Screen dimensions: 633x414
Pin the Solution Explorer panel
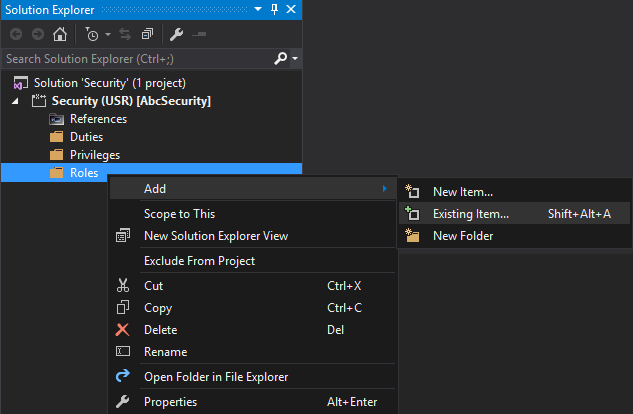pos(275,9)
